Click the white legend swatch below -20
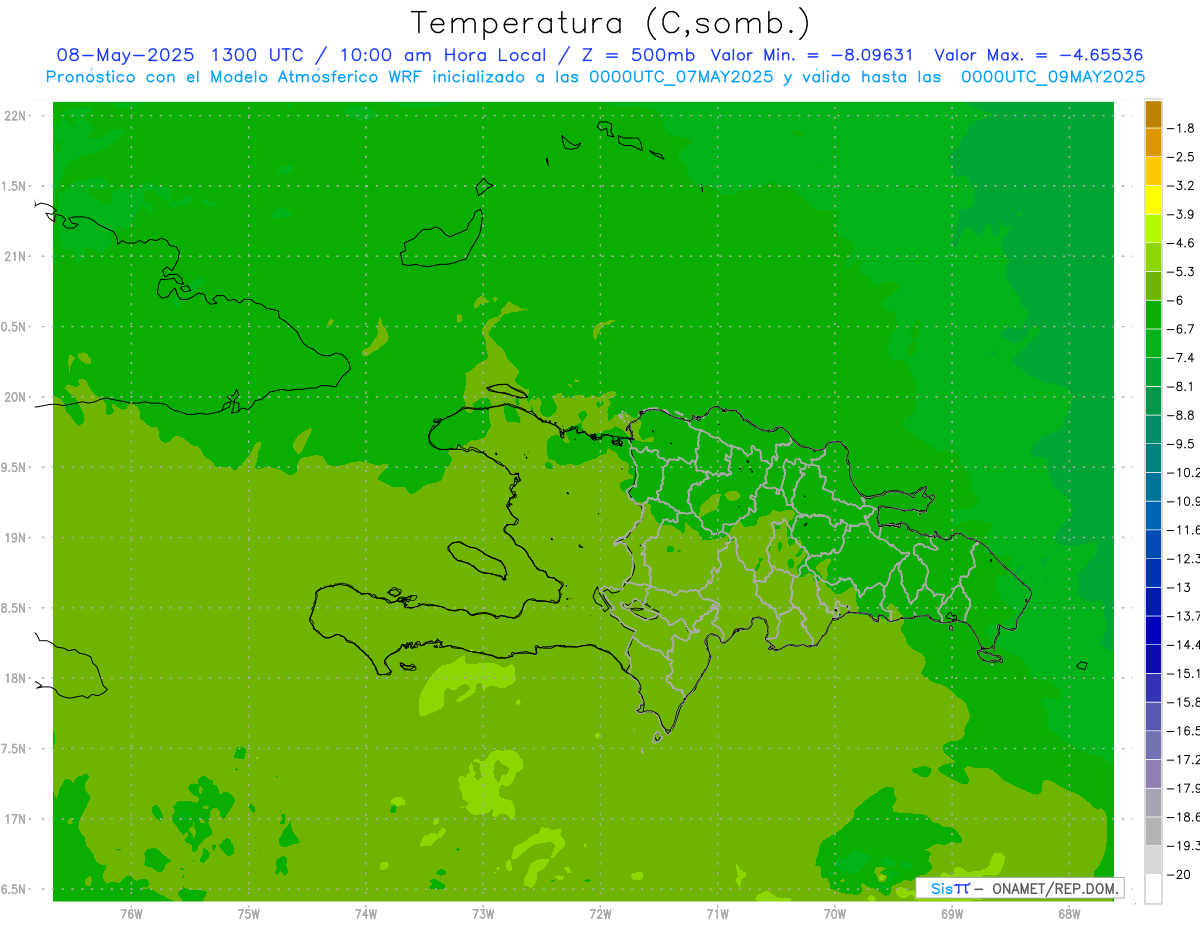 pyautogui.click(x=1153, y=889)
